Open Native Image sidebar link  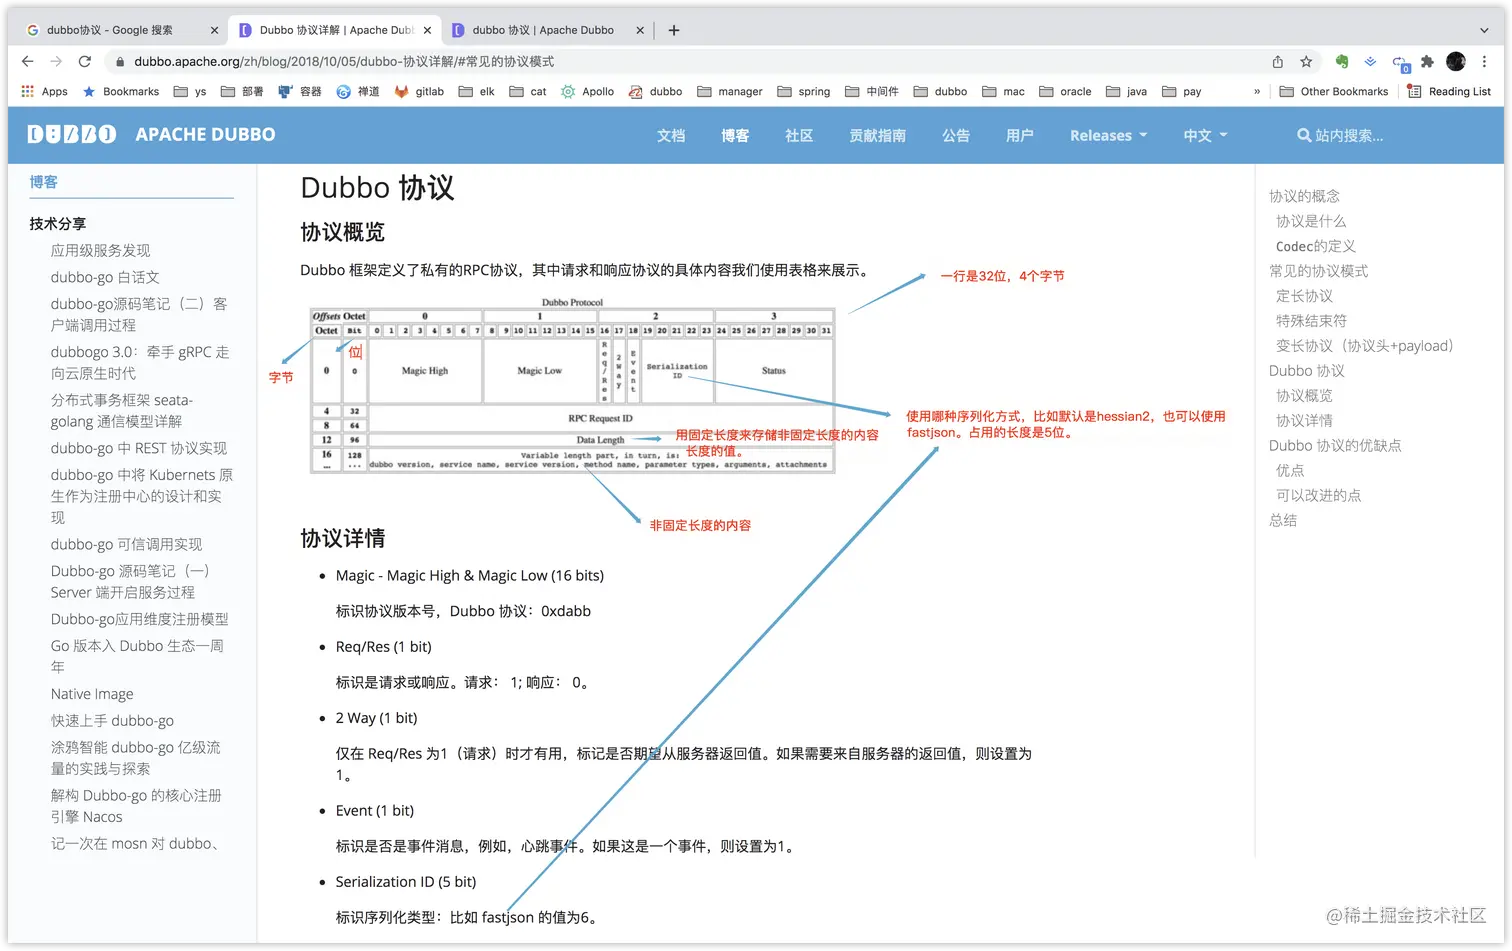(92, 694)
